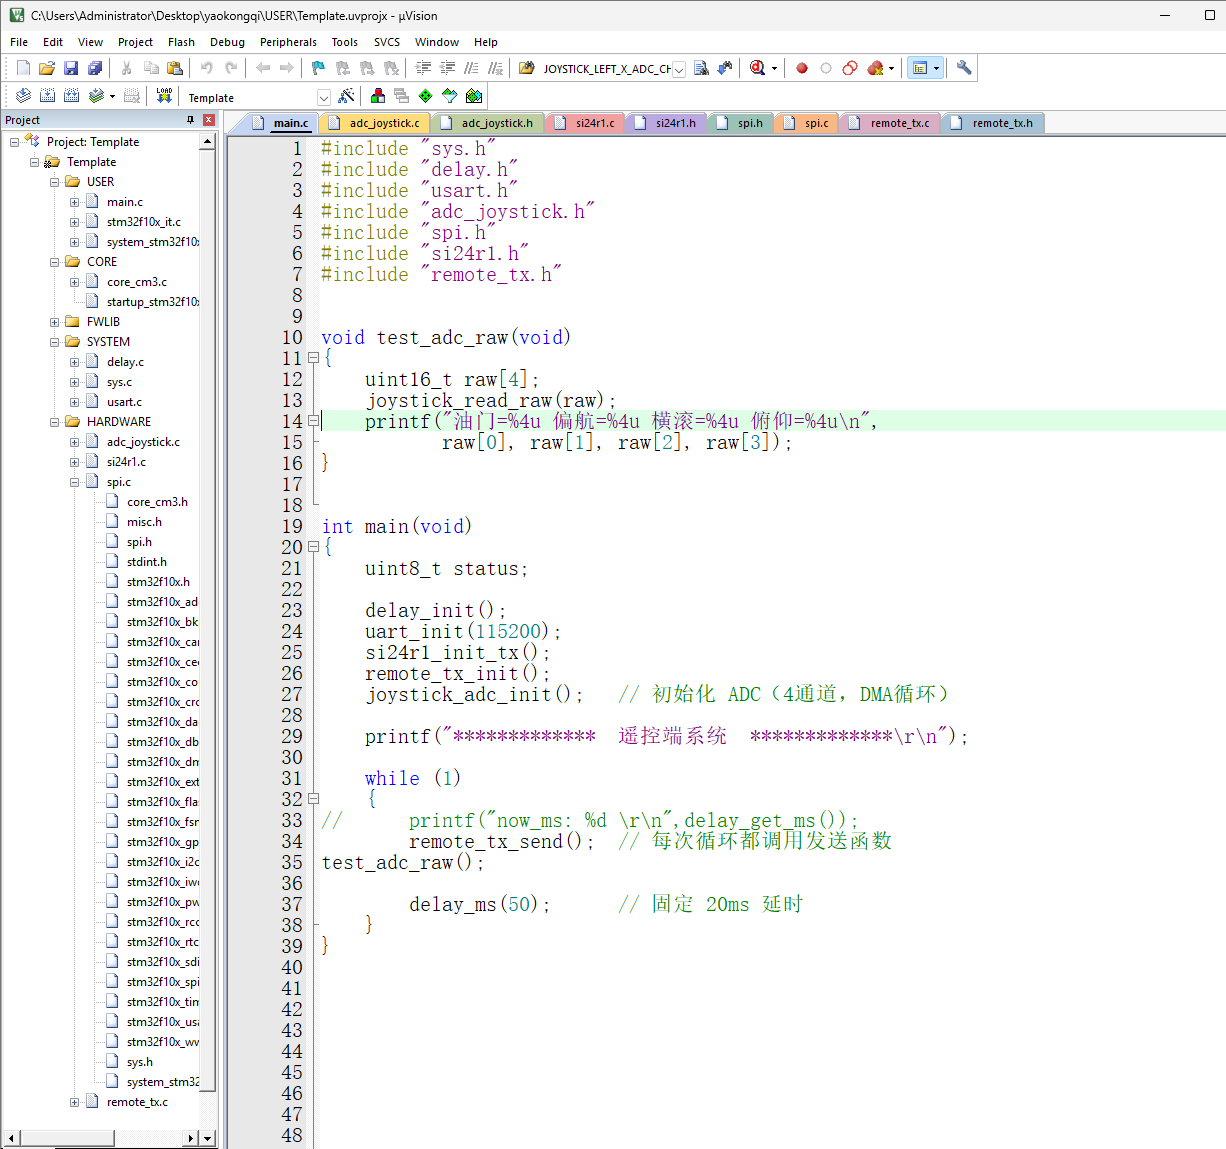Expand remote_tx.c in project tree
This screenshot has height=1149, width=1226.
(75, 1102)
